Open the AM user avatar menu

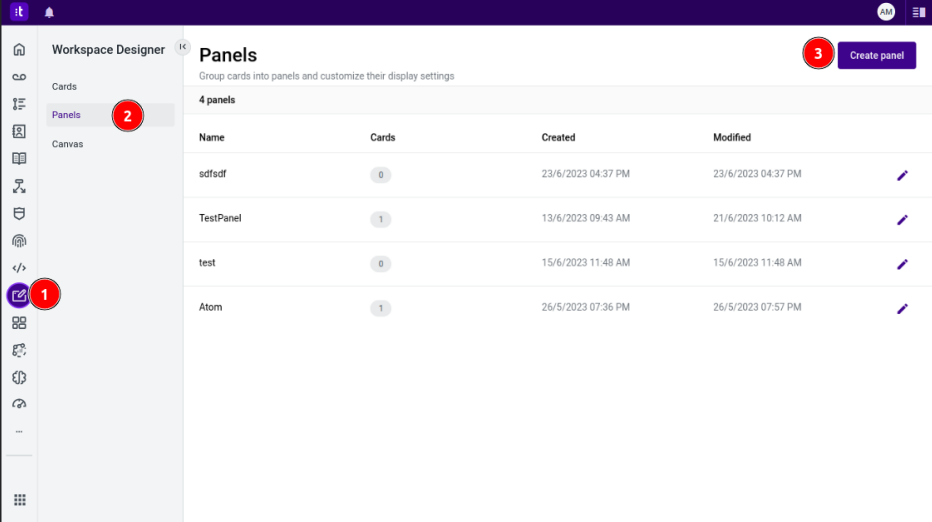886,12
